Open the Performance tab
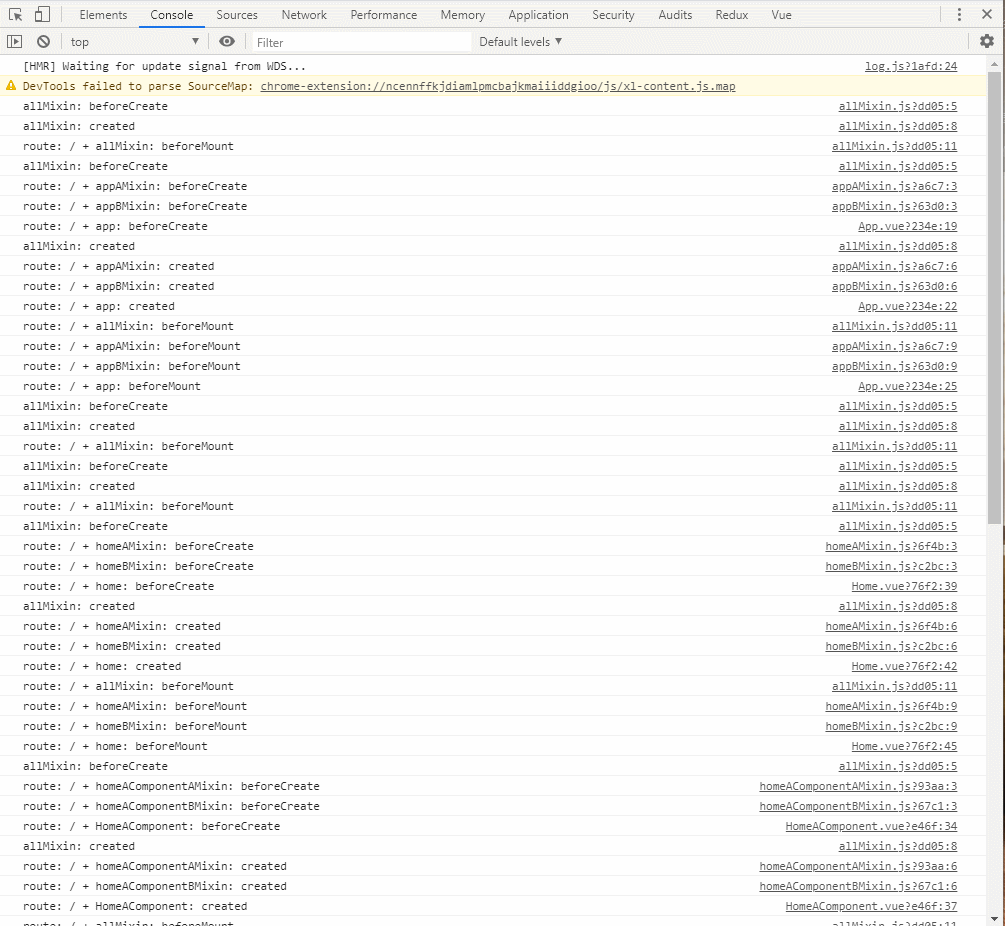 click(x=383, y=15)
